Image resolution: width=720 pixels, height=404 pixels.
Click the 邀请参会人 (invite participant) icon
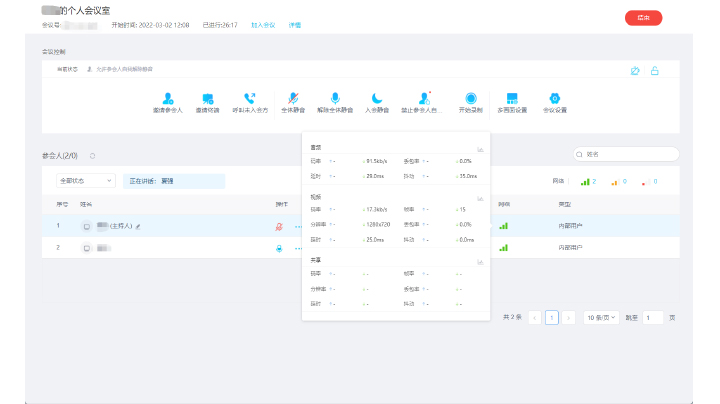click(169, 98)
